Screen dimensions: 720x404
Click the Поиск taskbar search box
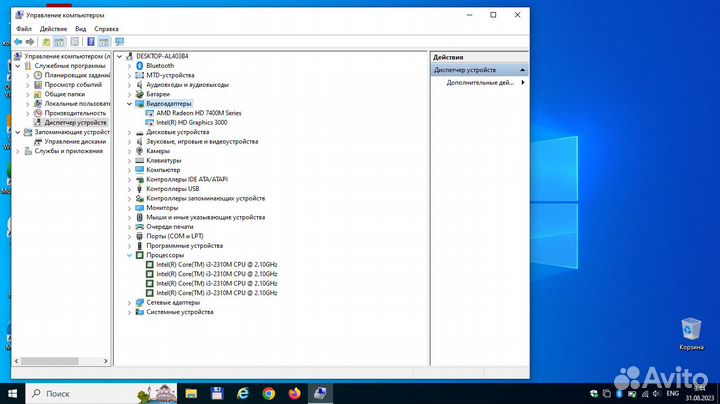pyautogui.click(x=101, y=393)
